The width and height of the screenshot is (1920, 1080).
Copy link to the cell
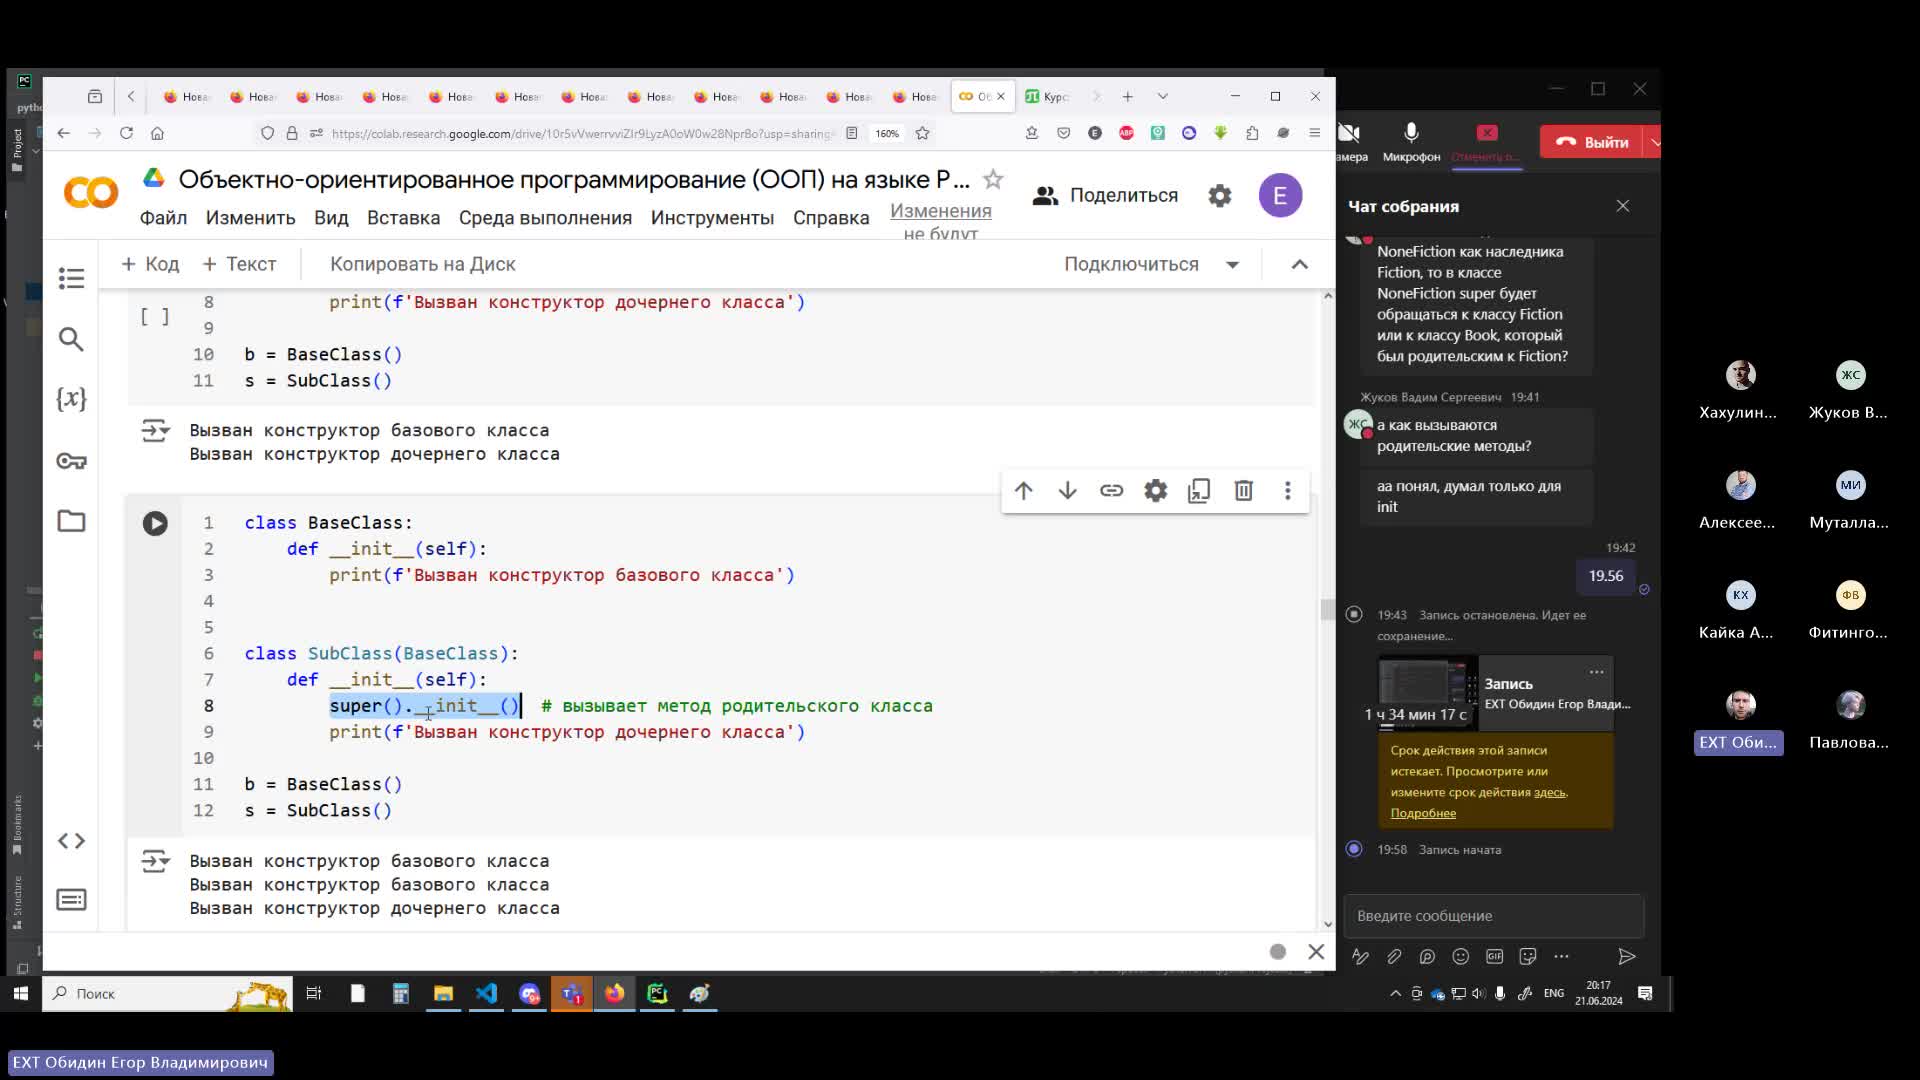point(1111,490)
